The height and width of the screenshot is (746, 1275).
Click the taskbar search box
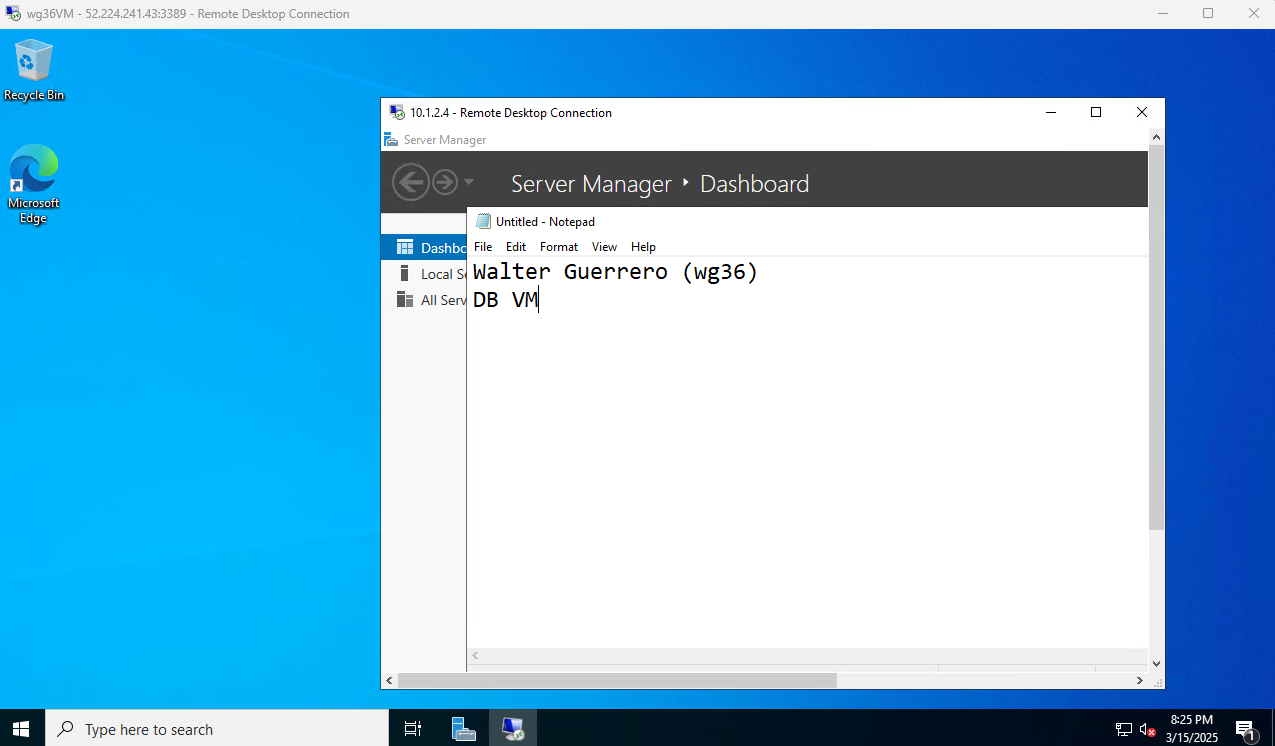point(217,729)
